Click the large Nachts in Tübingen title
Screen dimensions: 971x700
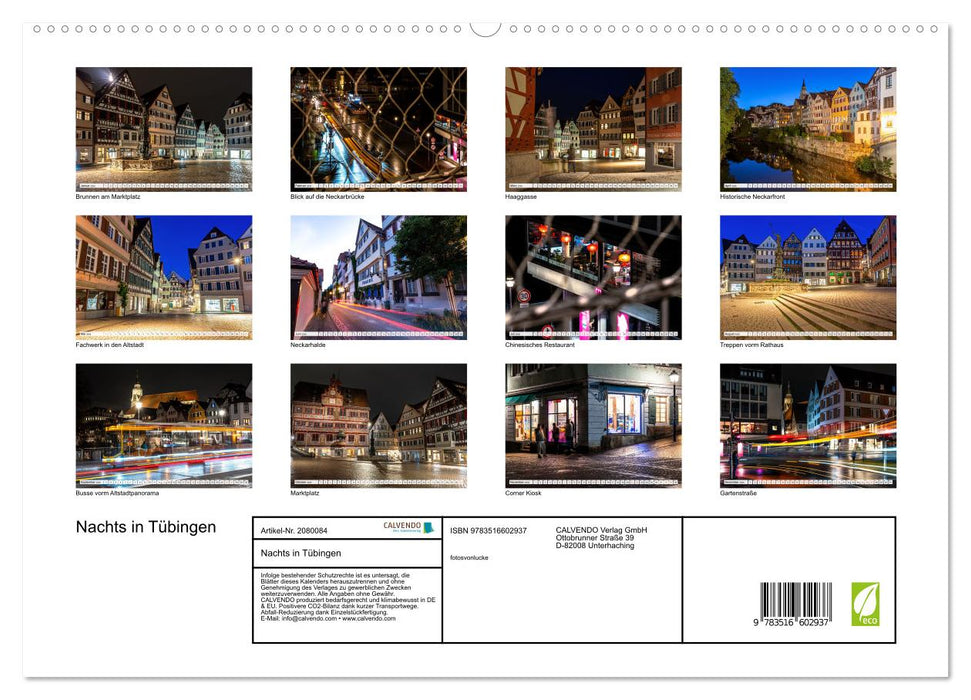point(146,527)
